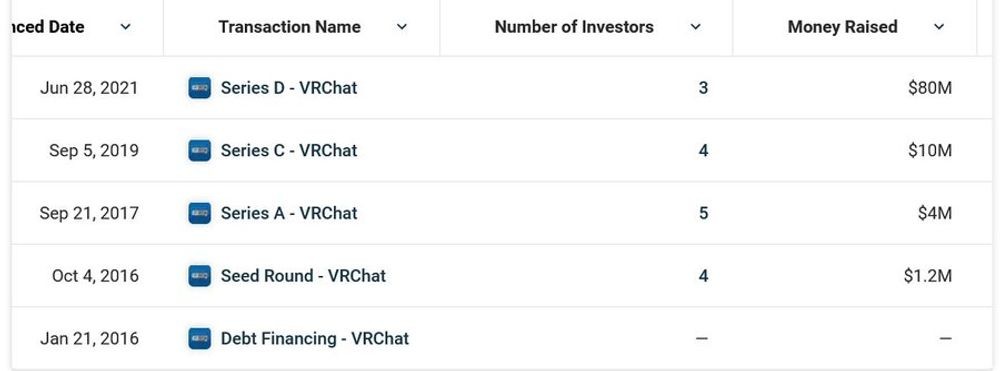This screenshot has width=1000, height=371.
Task: Select the Jun 28, 2021 date cell
Action: pos(89,88)
